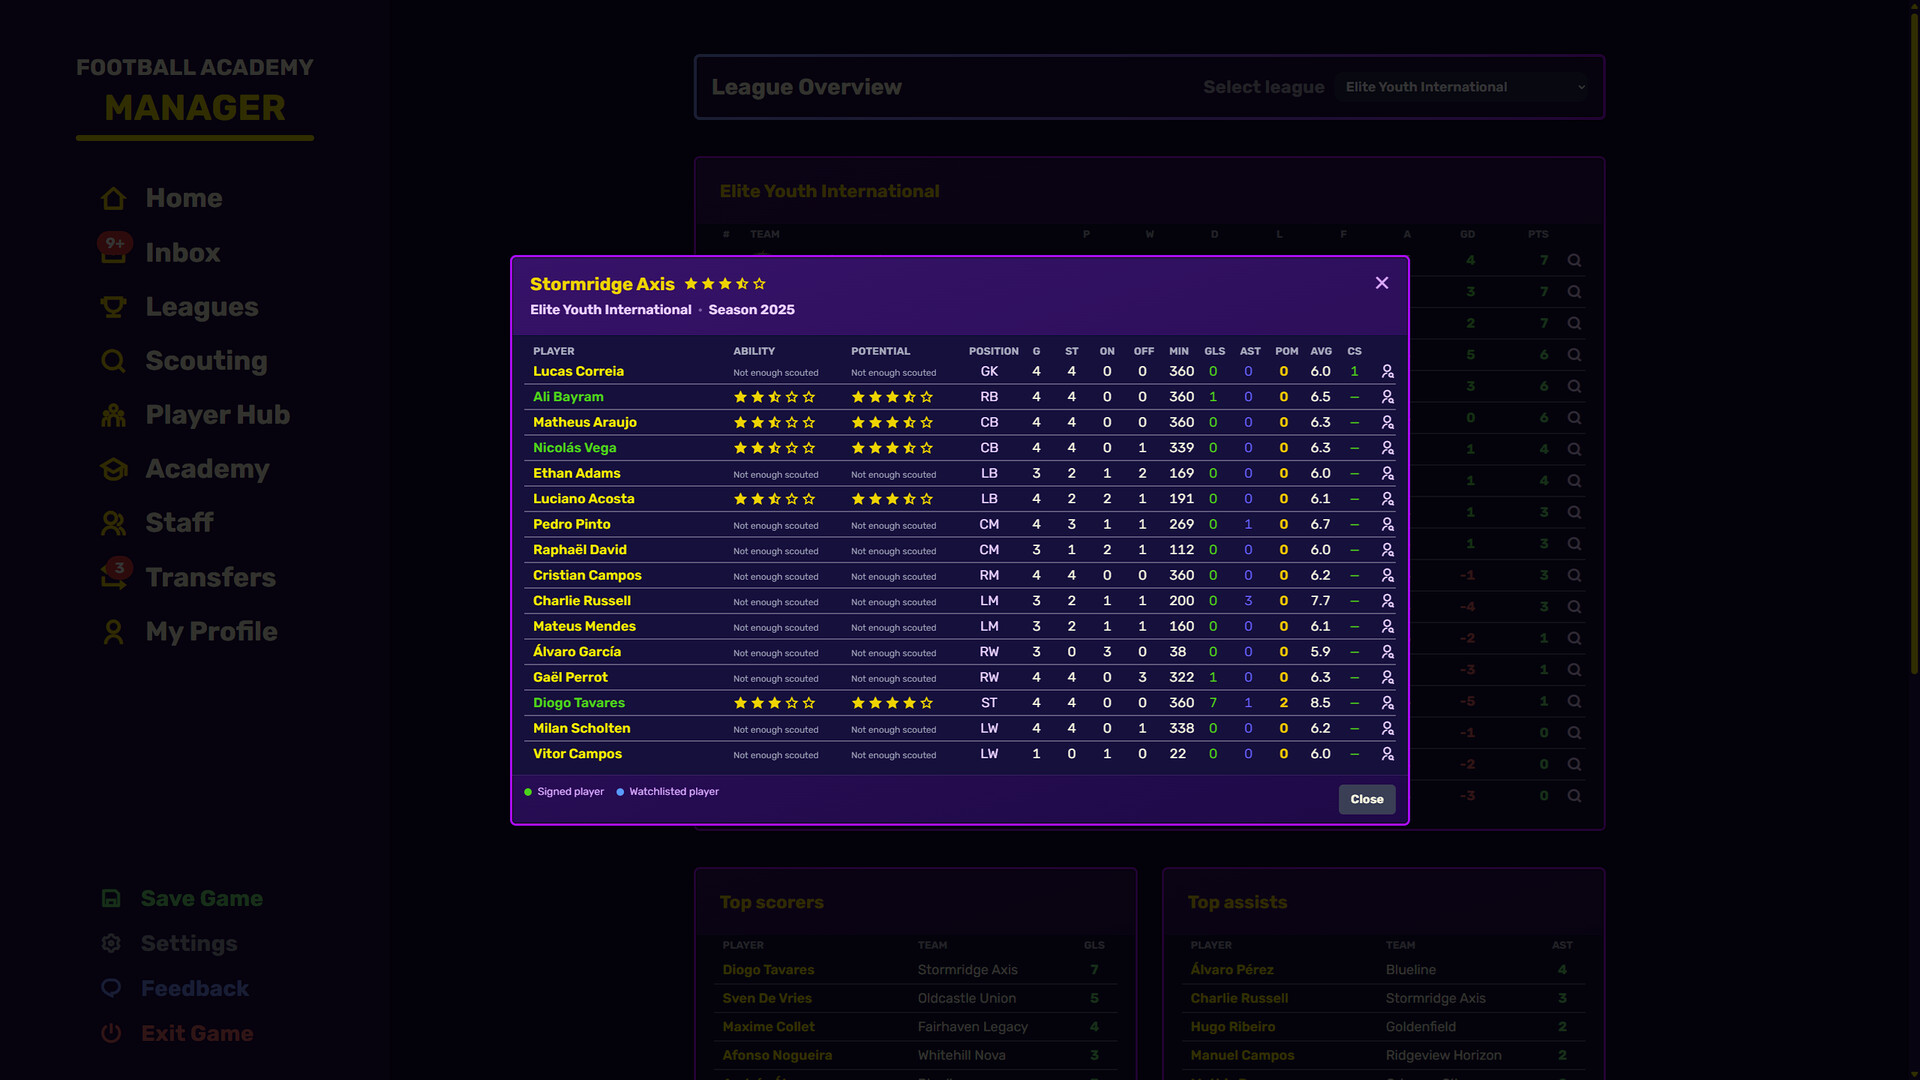The height and width of the screenshot is (1080, 1920).
Task: Go to My Profile in the sidebar
Action: tap(113, 631)
